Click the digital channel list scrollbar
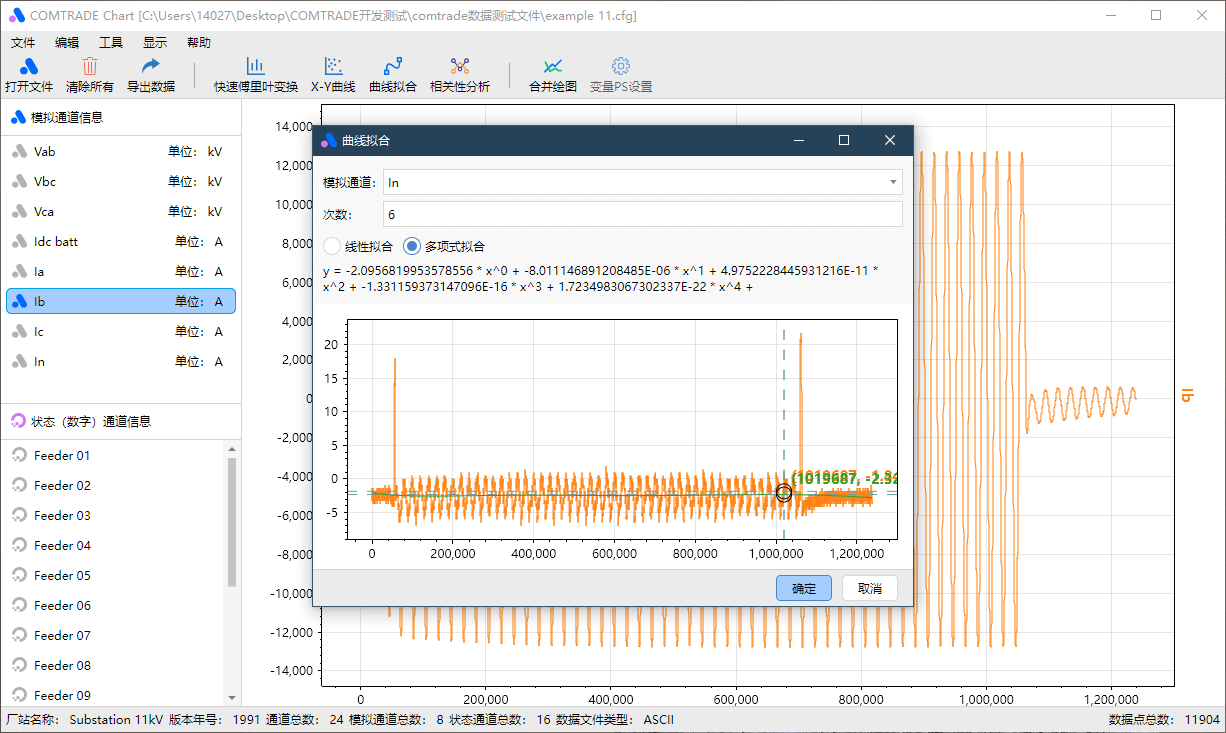Viewport: 1226px width, 733px height. coord(232,520)
